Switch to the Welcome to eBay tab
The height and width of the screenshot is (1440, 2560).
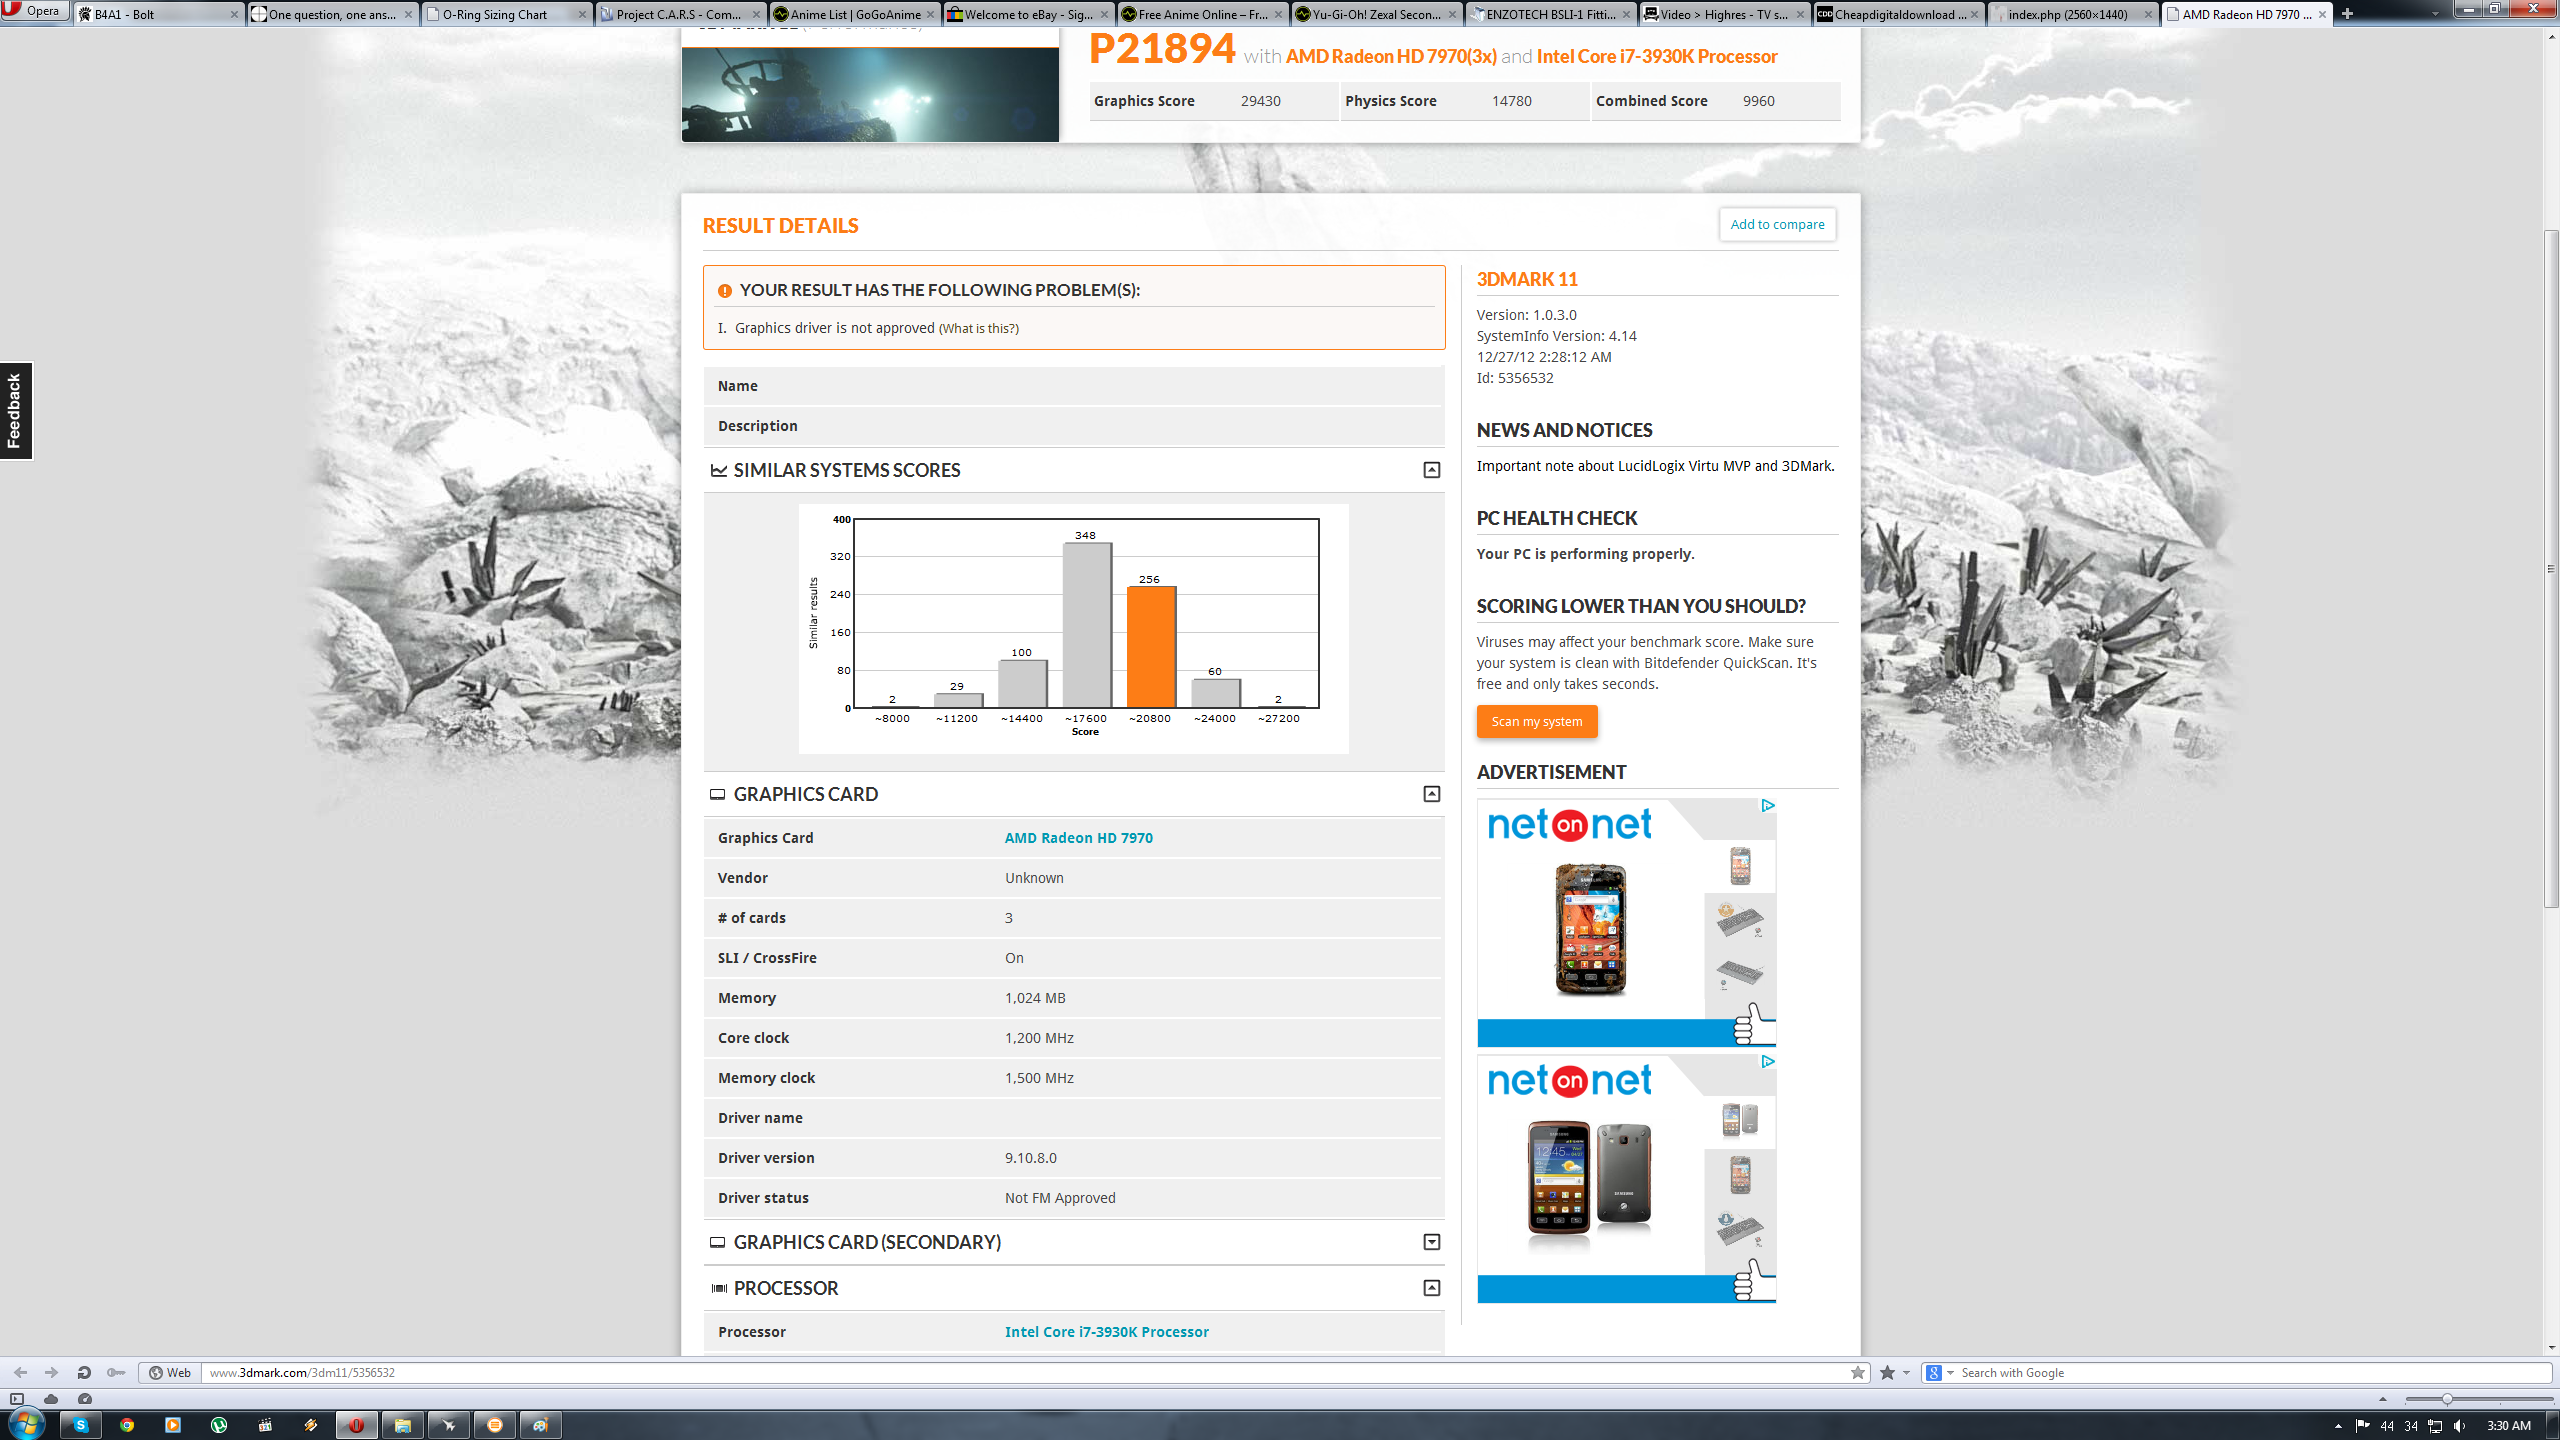pos(1028,14)
